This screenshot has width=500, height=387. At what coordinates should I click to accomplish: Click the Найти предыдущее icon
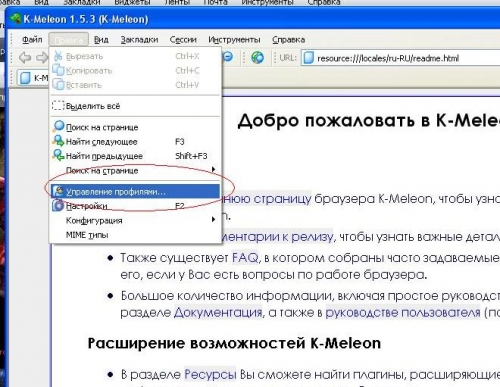[x=58, y=155]
